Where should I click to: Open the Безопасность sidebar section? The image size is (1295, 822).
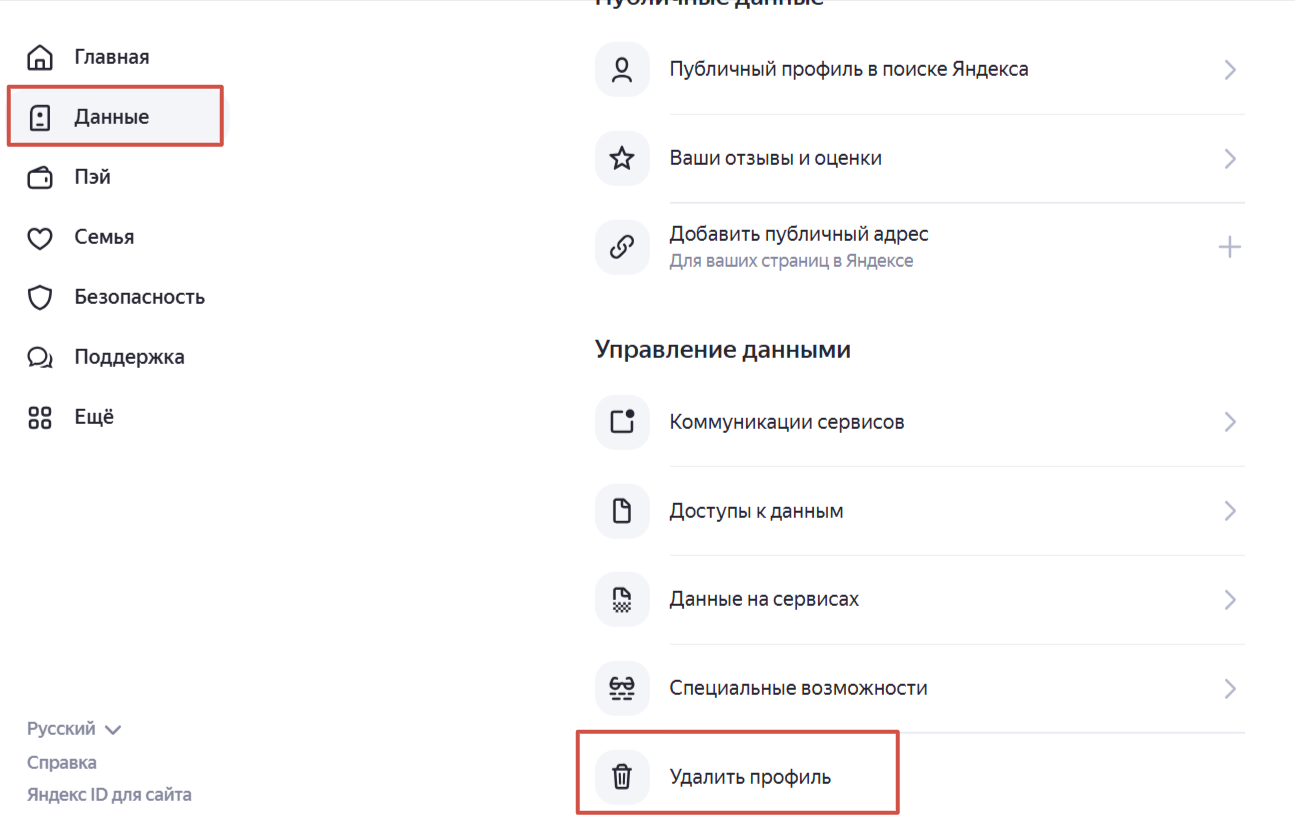click(139, 297)
